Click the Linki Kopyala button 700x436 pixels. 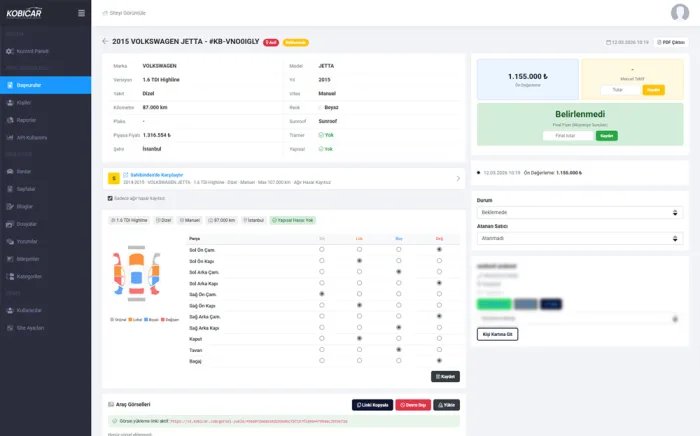(x=372, y=405)
